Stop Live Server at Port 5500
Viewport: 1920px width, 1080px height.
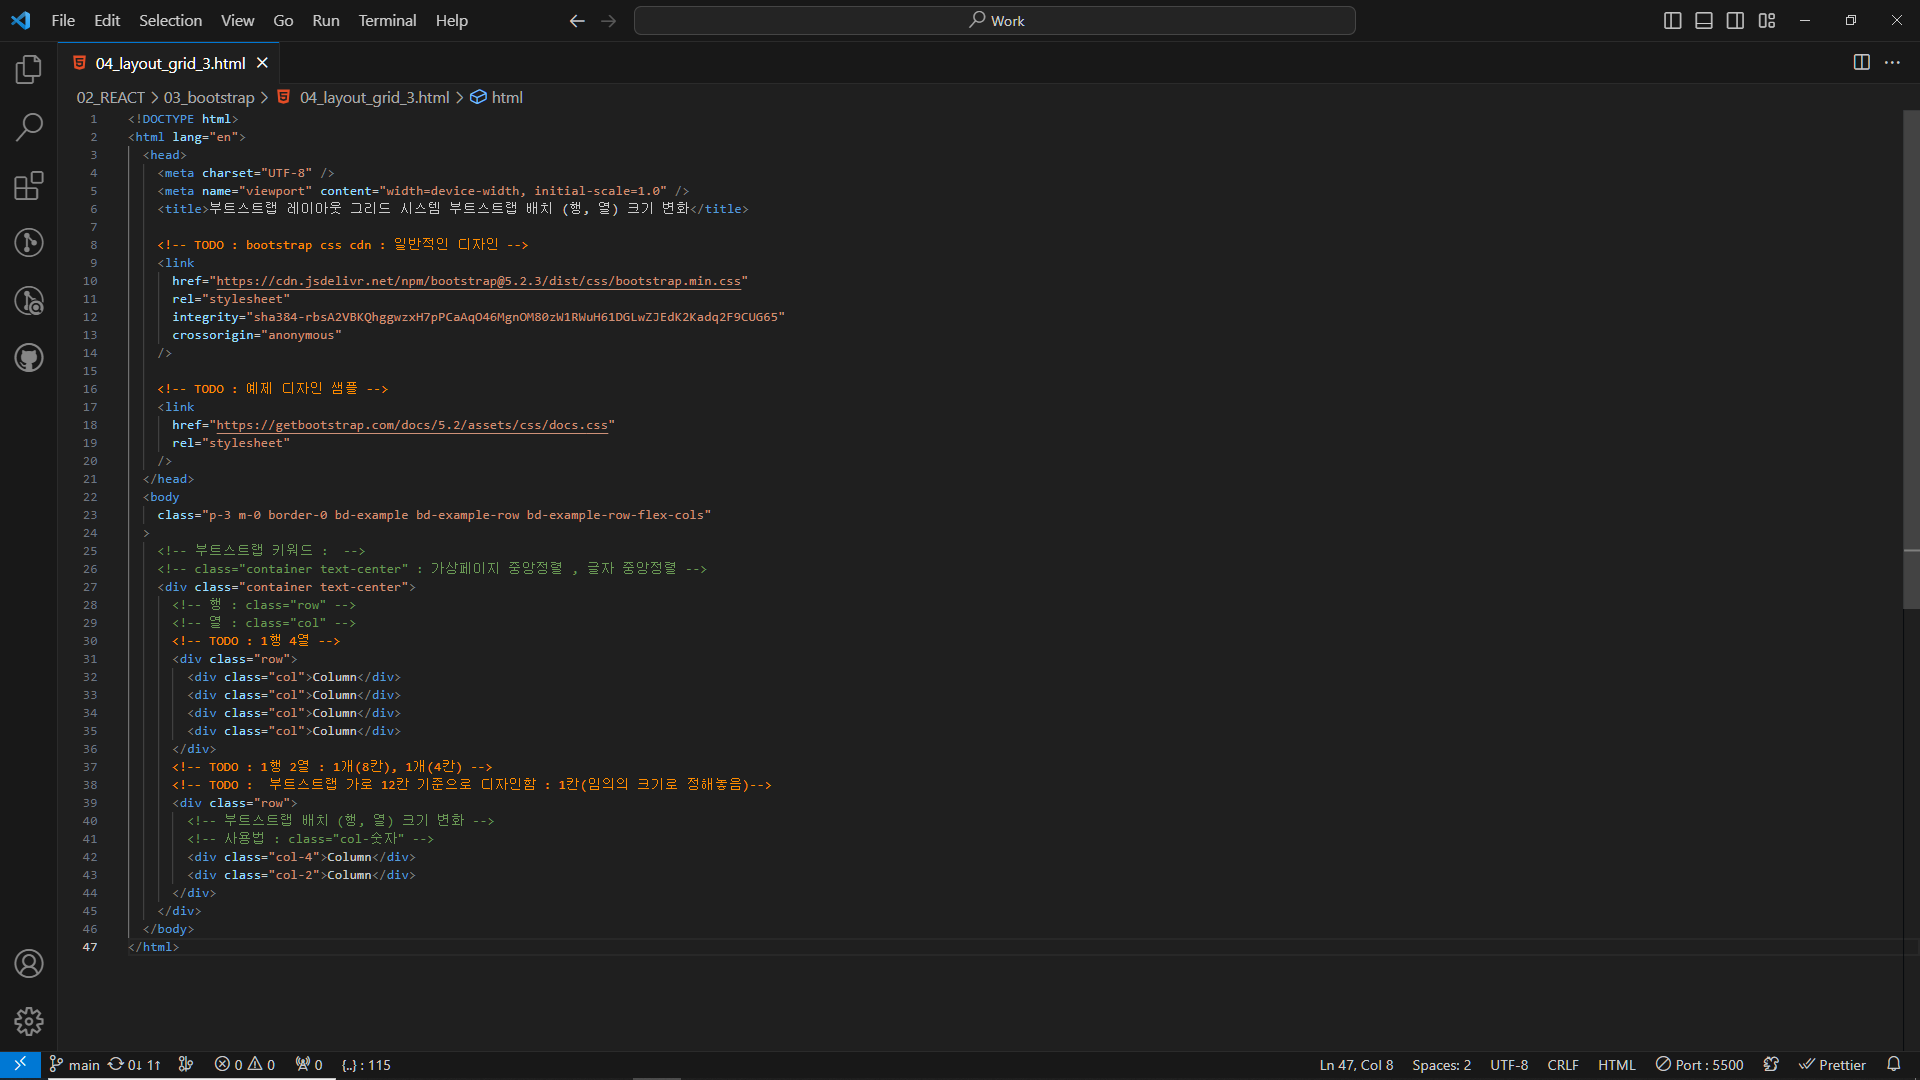point(1699,1065)
